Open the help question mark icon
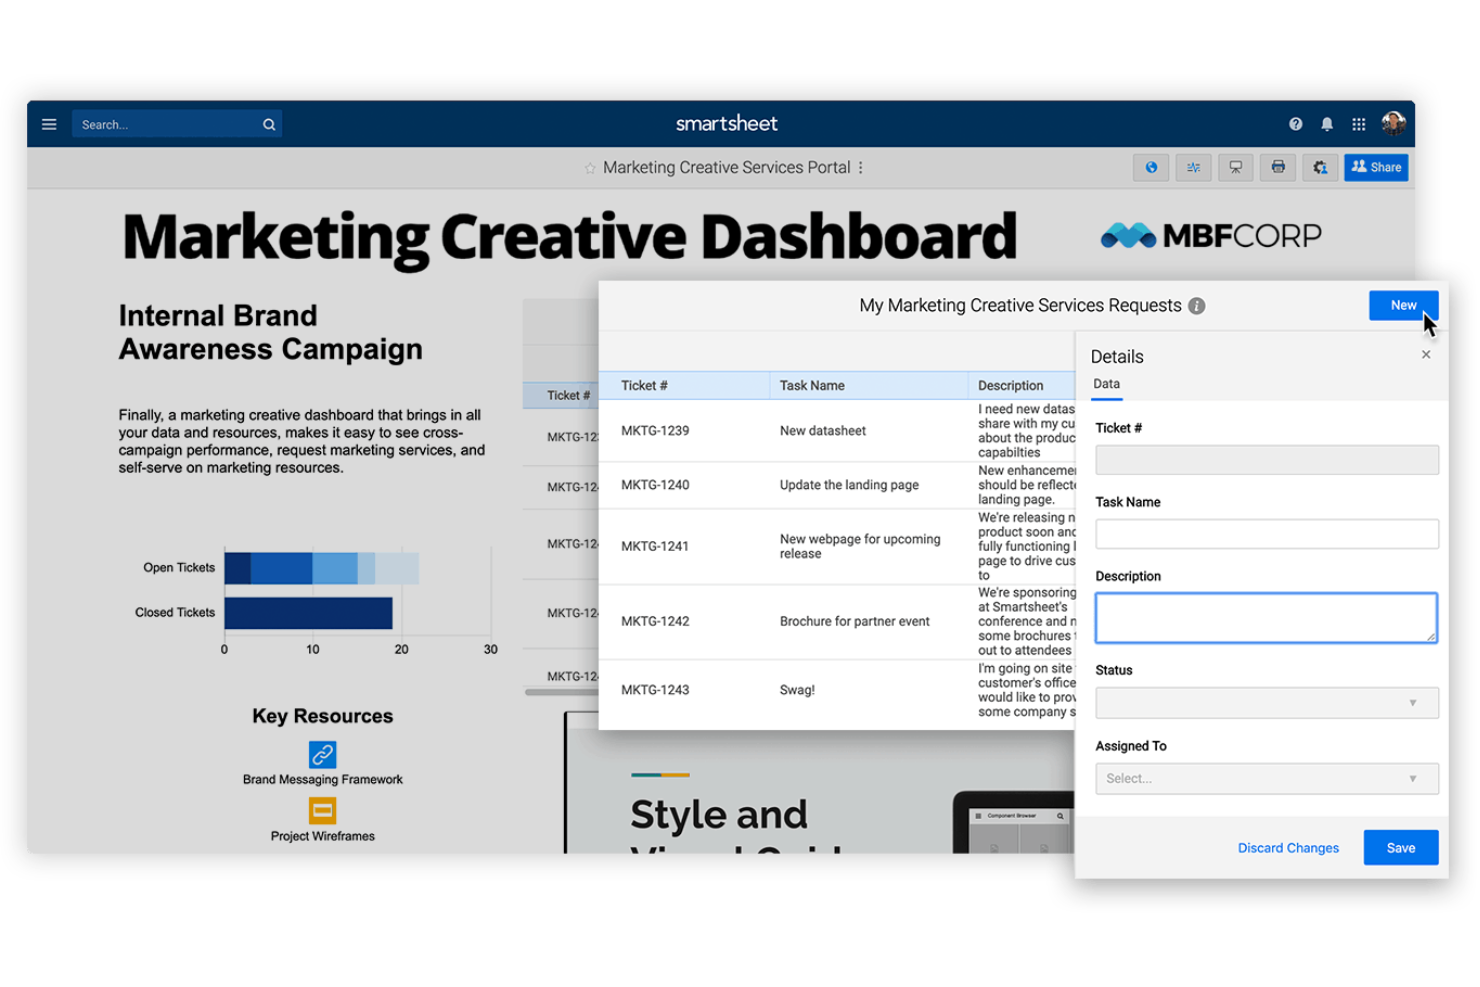The image size is (1480, 987). pos(1295,124)
